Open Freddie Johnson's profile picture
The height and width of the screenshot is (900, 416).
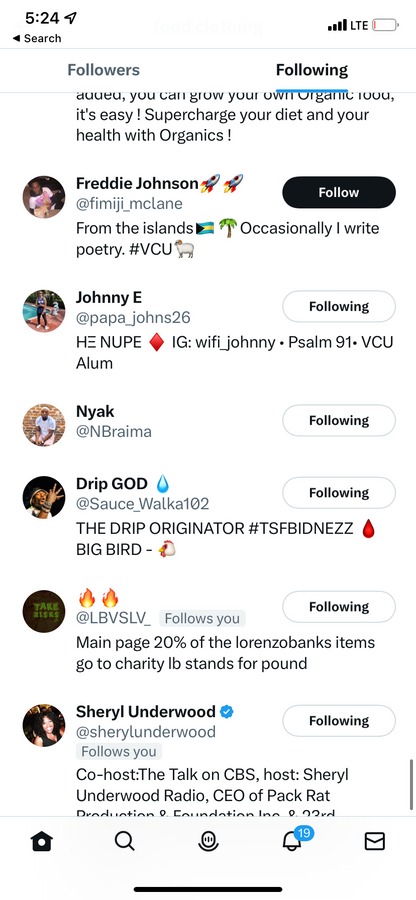point(44,197)
